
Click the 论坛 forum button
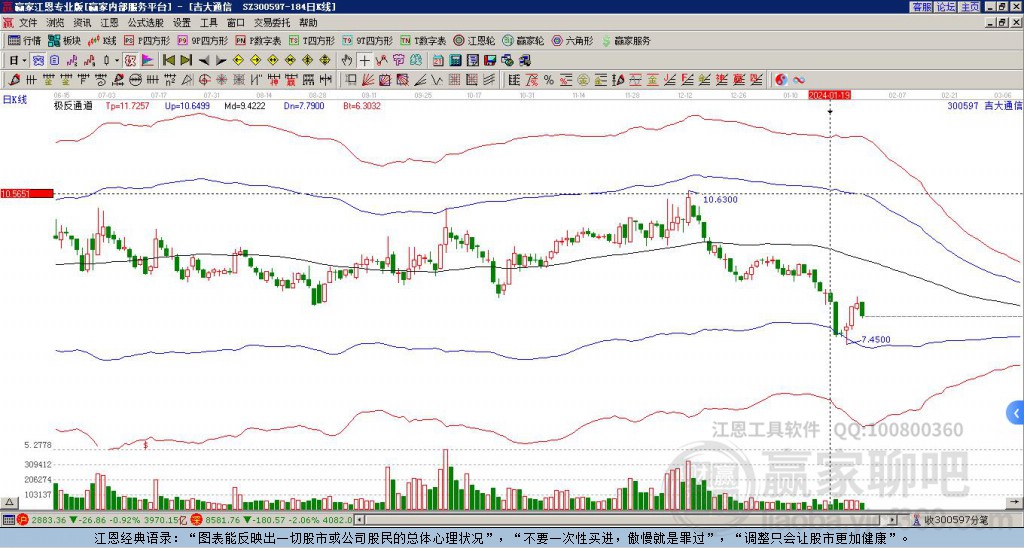click(x=946, y=7)
